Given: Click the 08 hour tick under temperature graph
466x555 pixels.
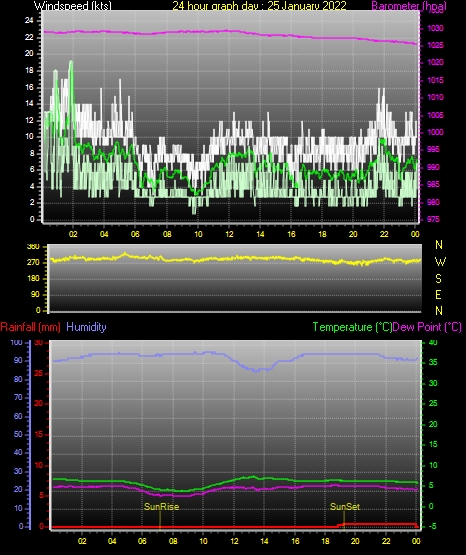Looking at the screenshot, I should [173, 541].
